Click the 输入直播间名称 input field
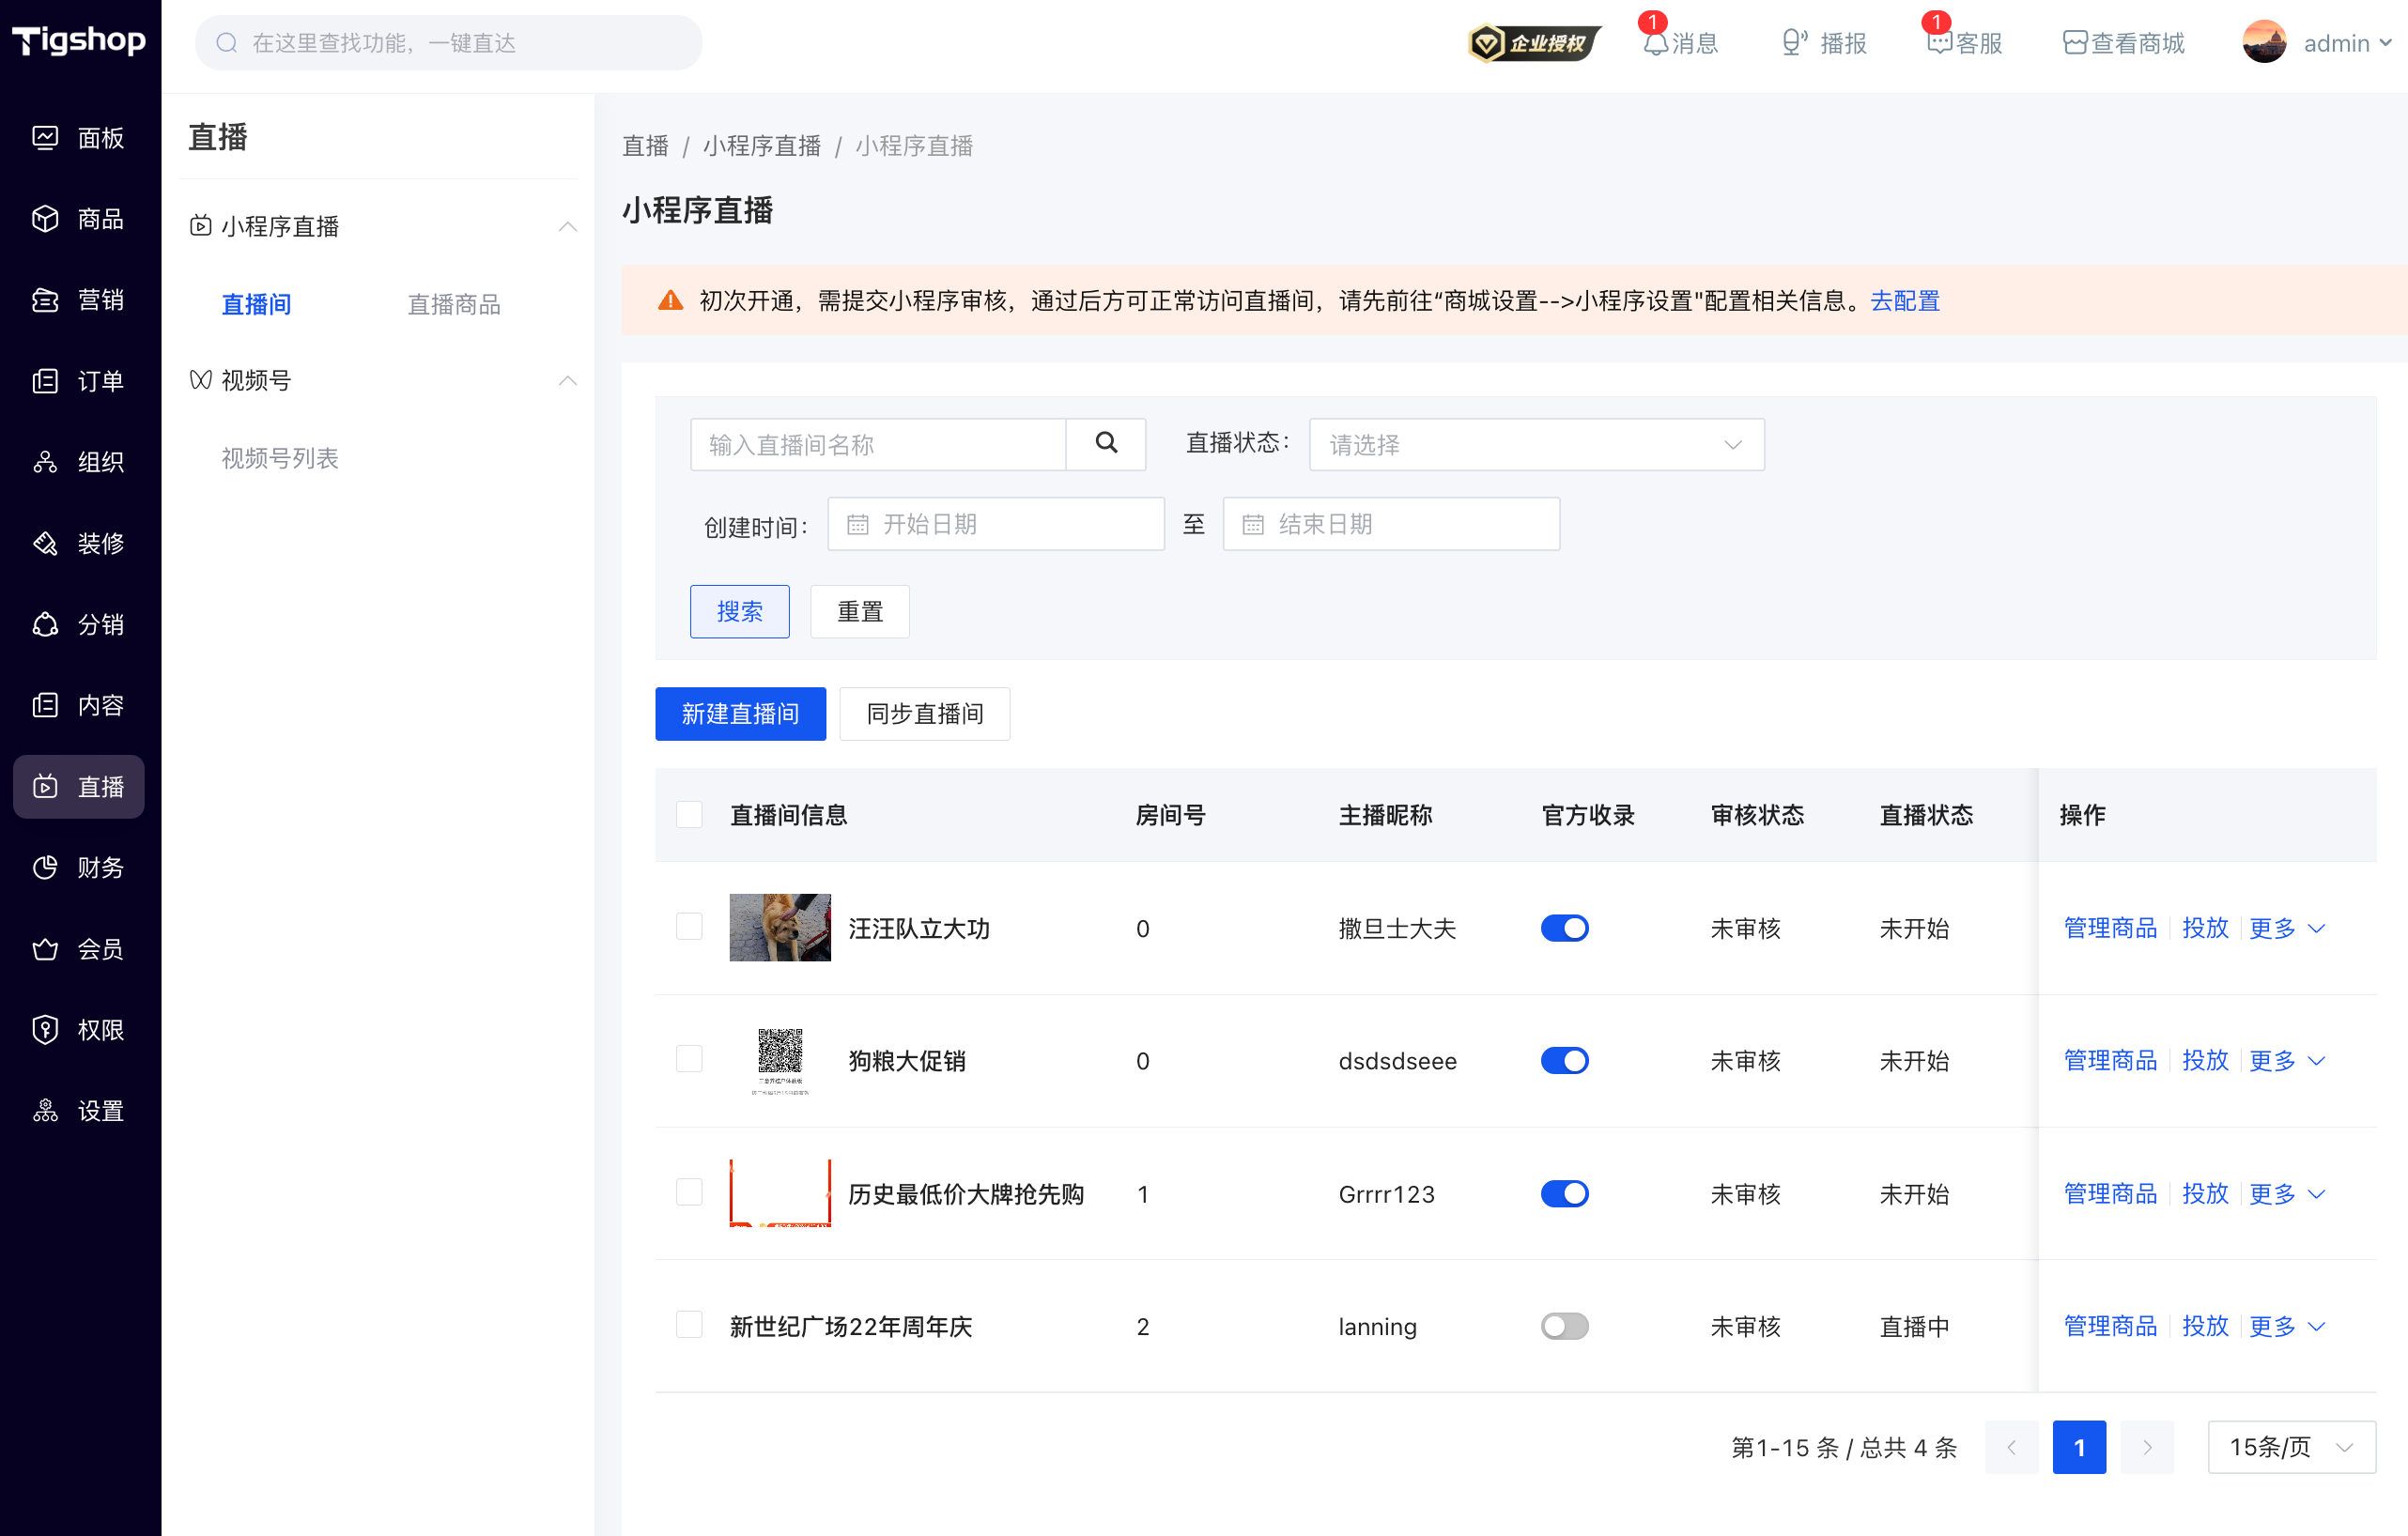This screenshot has width=2408, height=1536. (x=877, y=444)
